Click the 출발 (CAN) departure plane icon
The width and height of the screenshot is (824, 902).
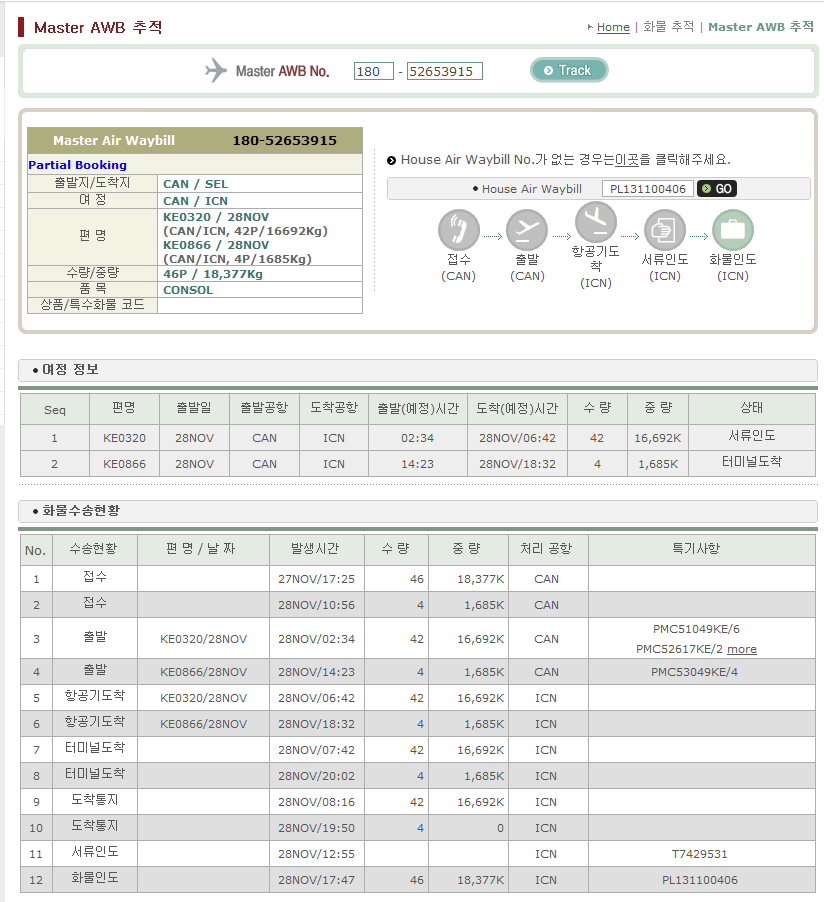(527, 230)
